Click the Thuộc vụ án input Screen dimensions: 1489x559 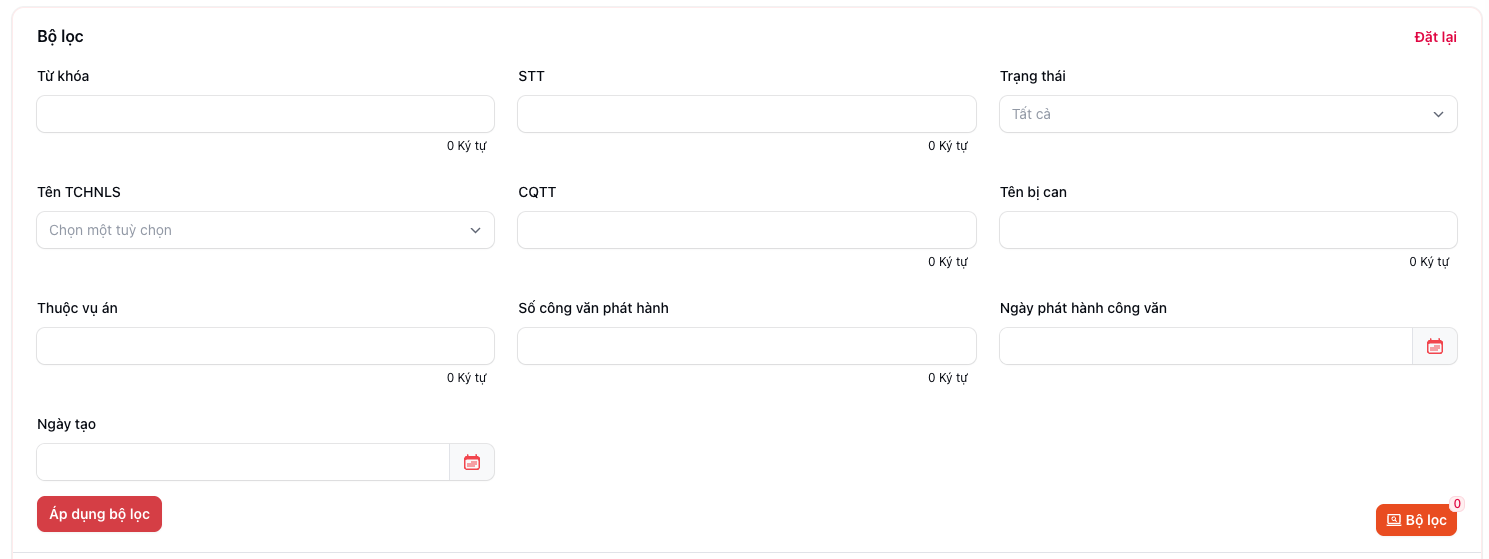(x=265, y=346)
